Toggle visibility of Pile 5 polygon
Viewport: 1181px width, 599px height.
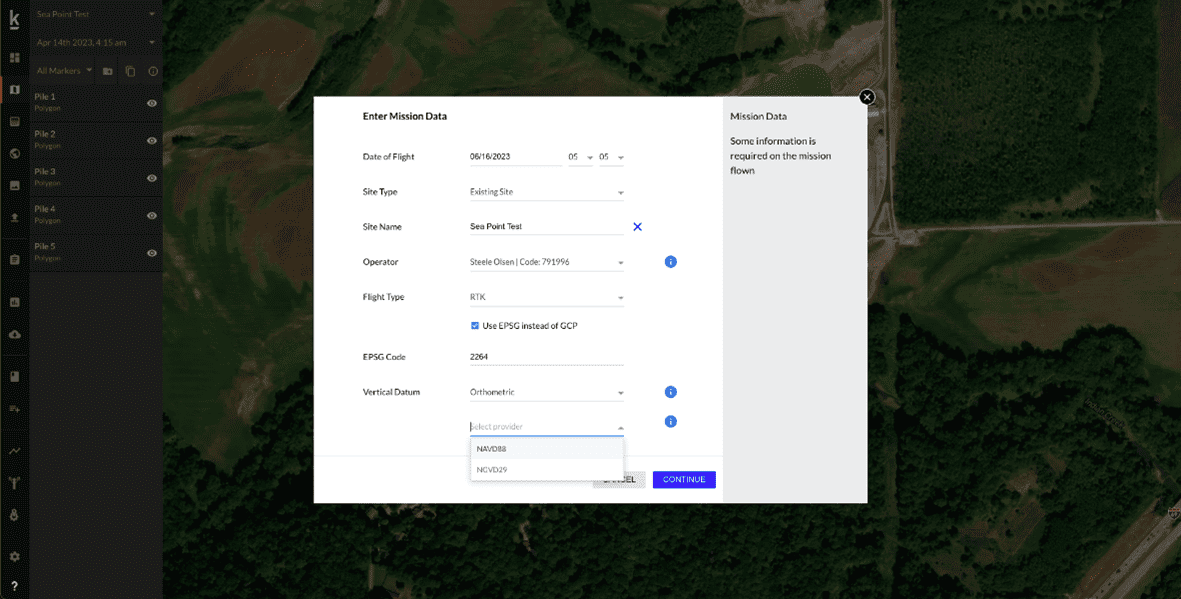(x=151, y=252)
